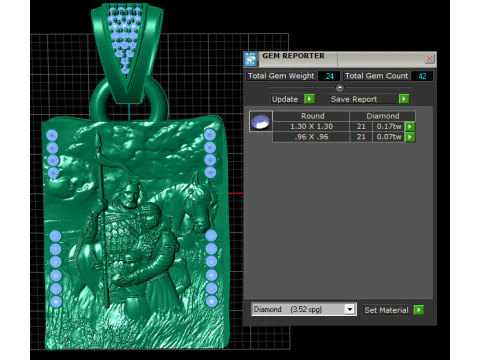Screen dimensions: 480x360
Task: Click the Save Report button label
Action: coord(354,99)
